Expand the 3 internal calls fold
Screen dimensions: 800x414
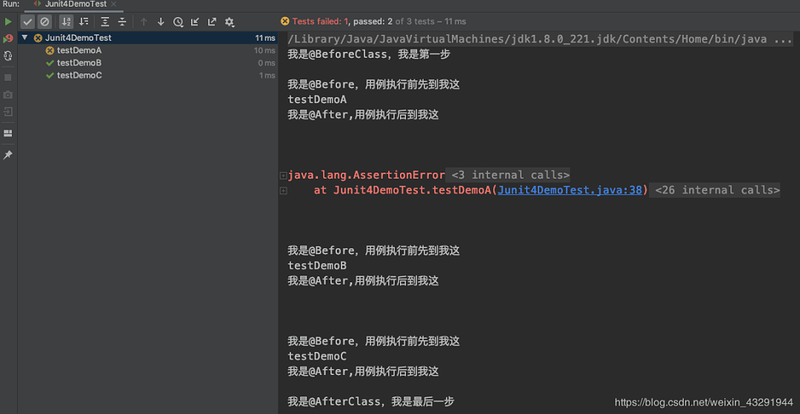510,174
